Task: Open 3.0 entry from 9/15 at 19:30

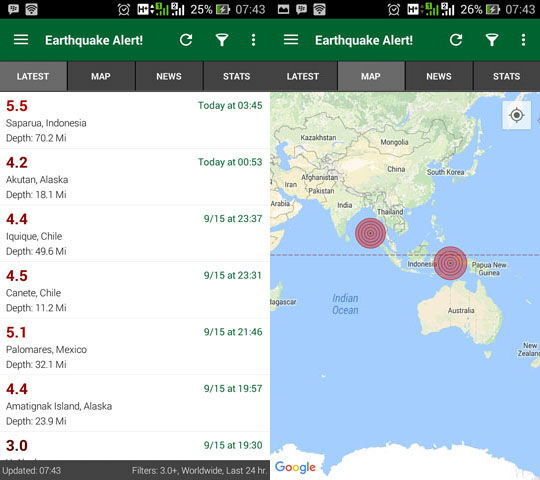Action: [135, 446]
